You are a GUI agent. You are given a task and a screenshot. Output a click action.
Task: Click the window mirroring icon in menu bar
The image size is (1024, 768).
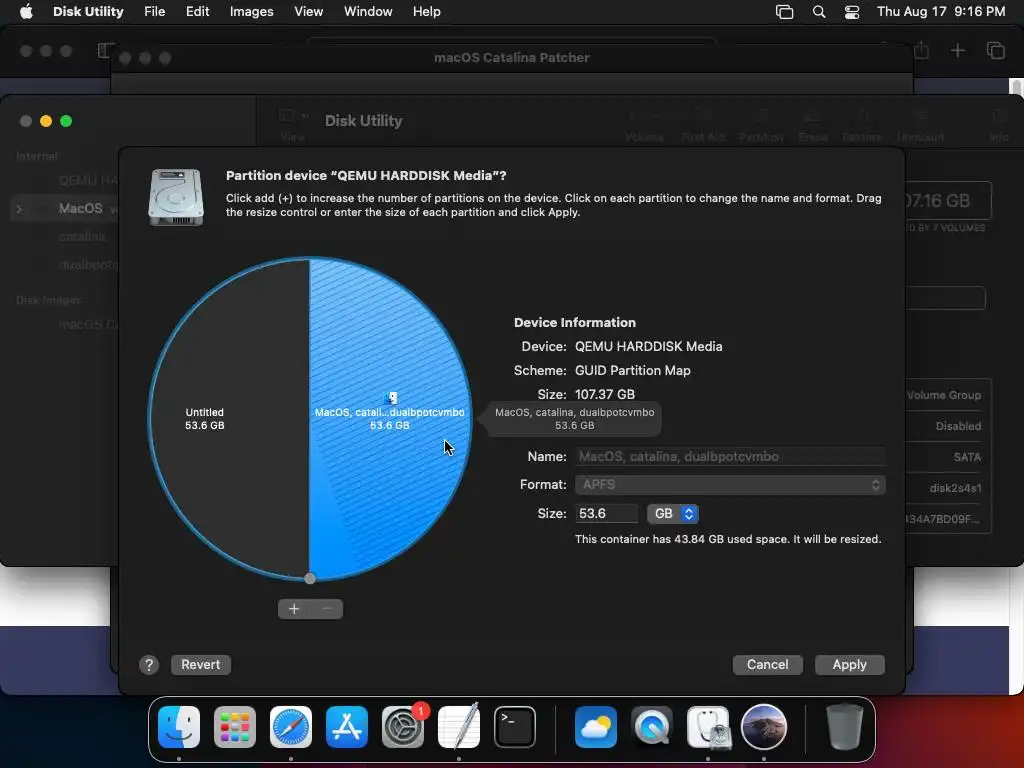coord(784,12)
